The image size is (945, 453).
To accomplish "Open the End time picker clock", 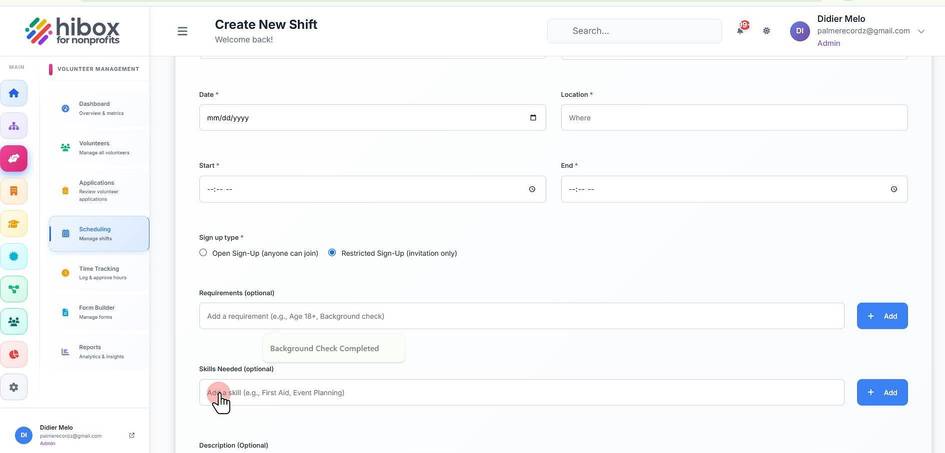I will (894, 189).
